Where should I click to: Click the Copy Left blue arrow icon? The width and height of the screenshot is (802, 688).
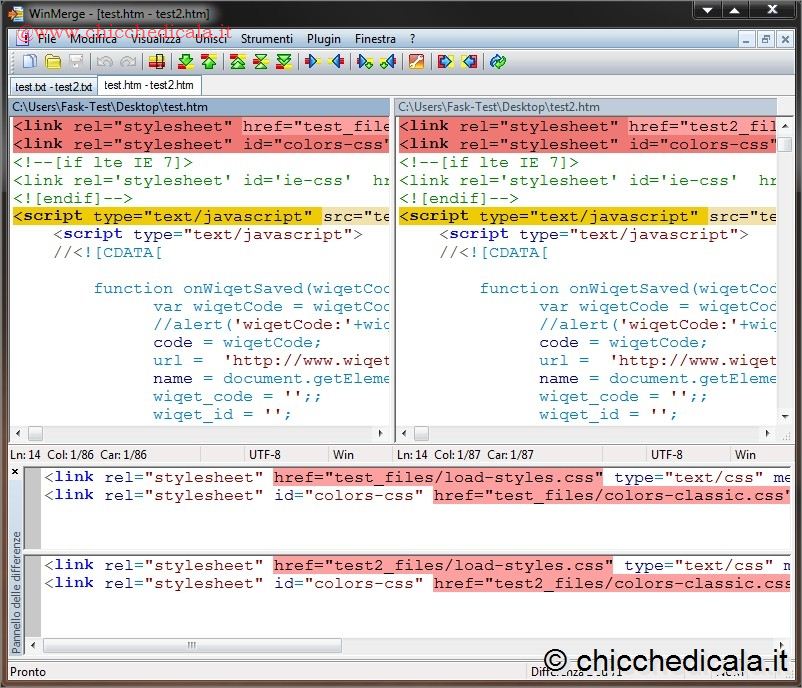point(336,62)
